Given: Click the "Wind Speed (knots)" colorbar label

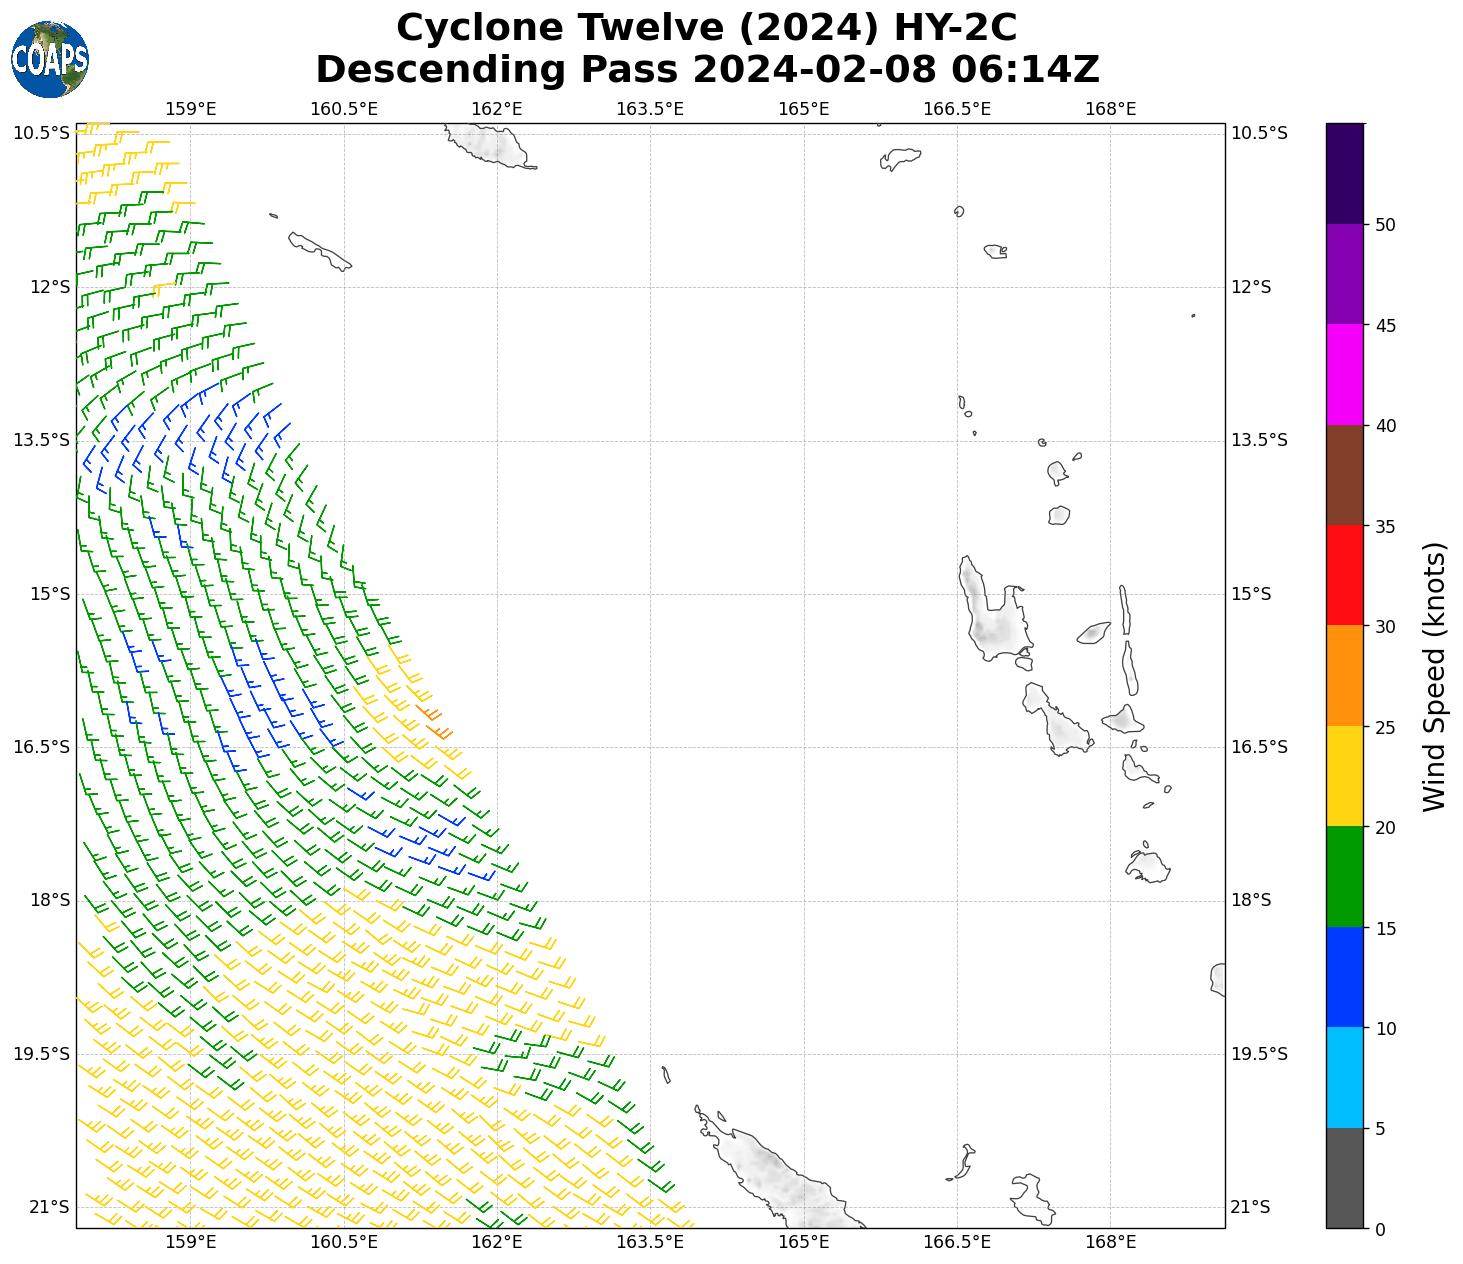Looking at the screenshot, I should click(1434, 676).
